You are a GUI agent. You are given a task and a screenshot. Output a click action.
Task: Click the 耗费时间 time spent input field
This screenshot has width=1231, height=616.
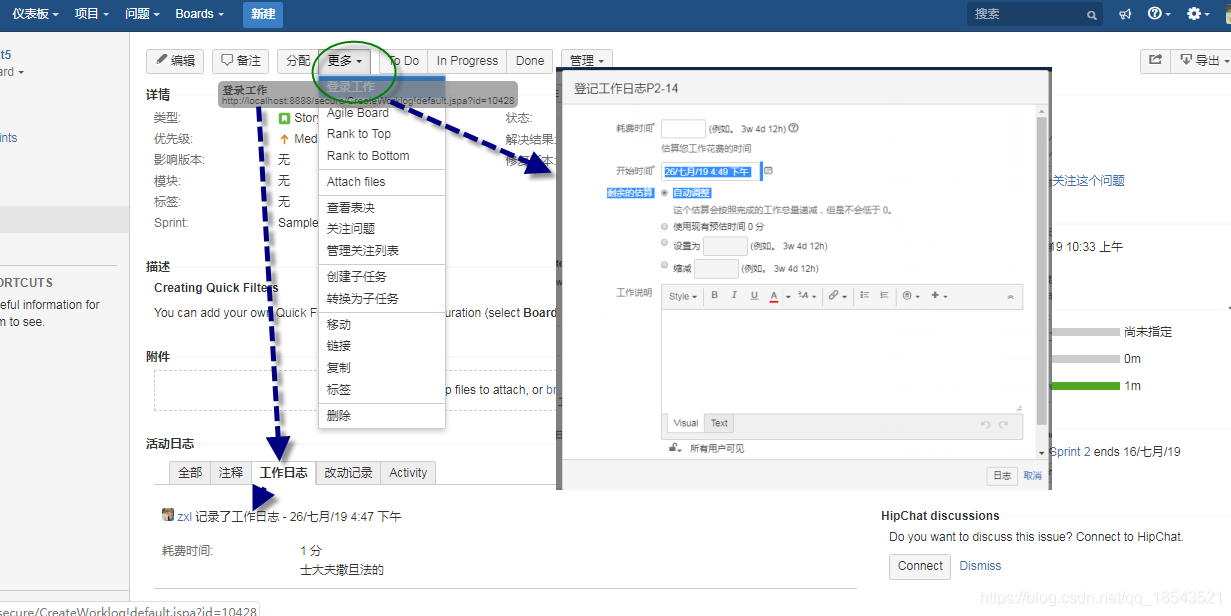point(683,128)
